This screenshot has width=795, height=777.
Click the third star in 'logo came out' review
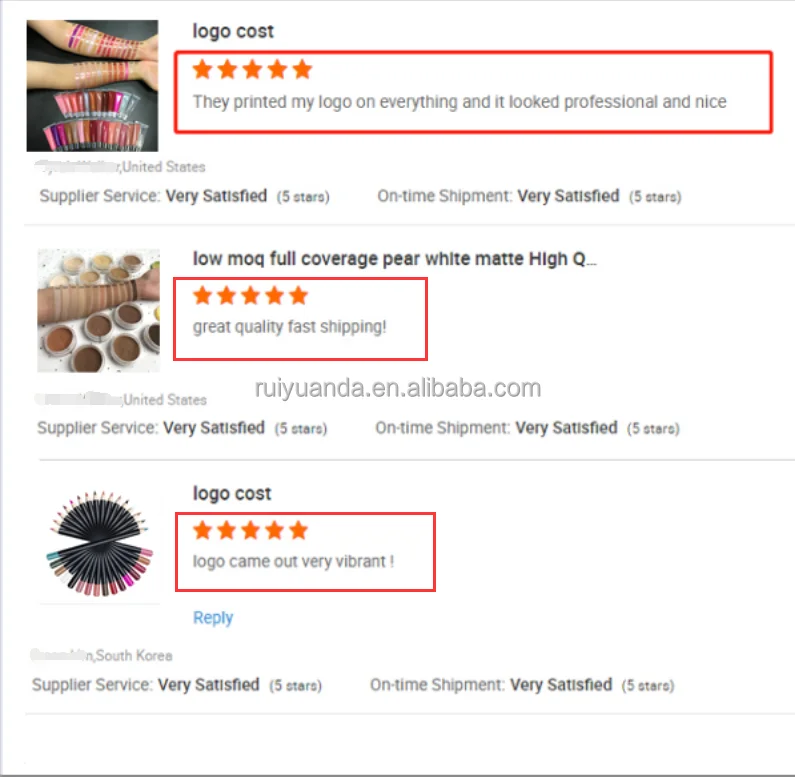(x=250, y=531)
